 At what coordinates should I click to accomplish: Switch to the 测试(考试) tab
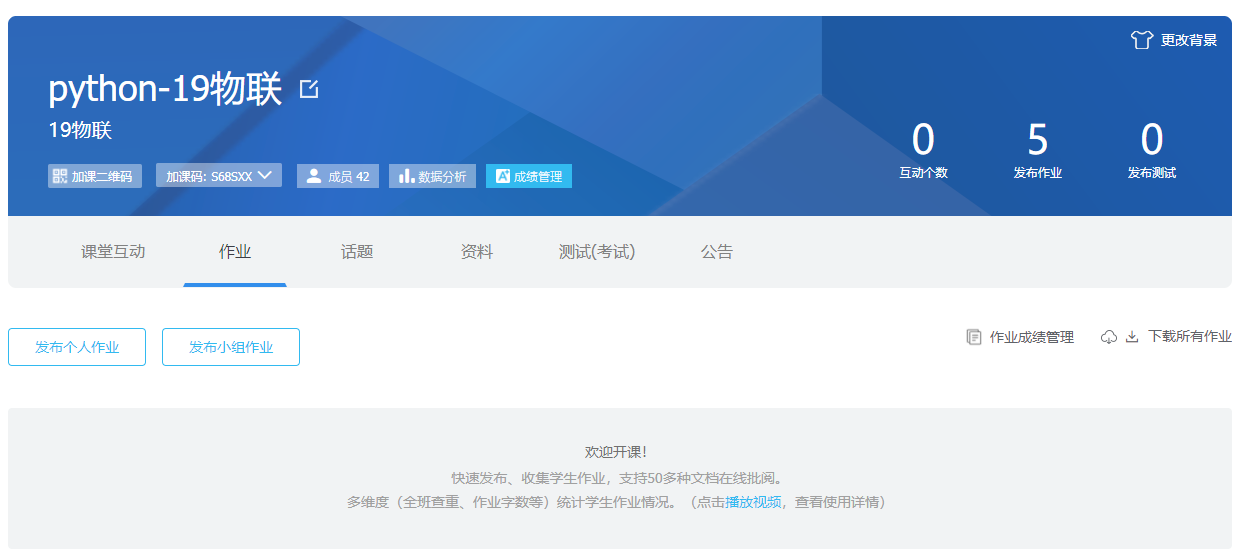[597, 252]
